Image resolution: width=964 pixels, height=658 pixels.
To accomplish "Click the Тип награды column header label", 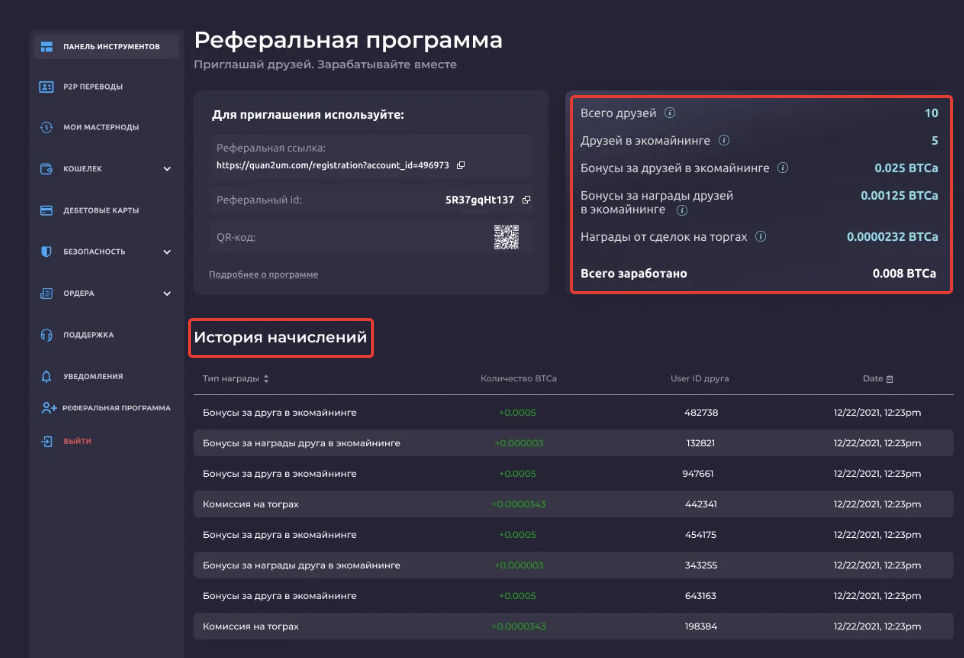I will coord(231,379).
